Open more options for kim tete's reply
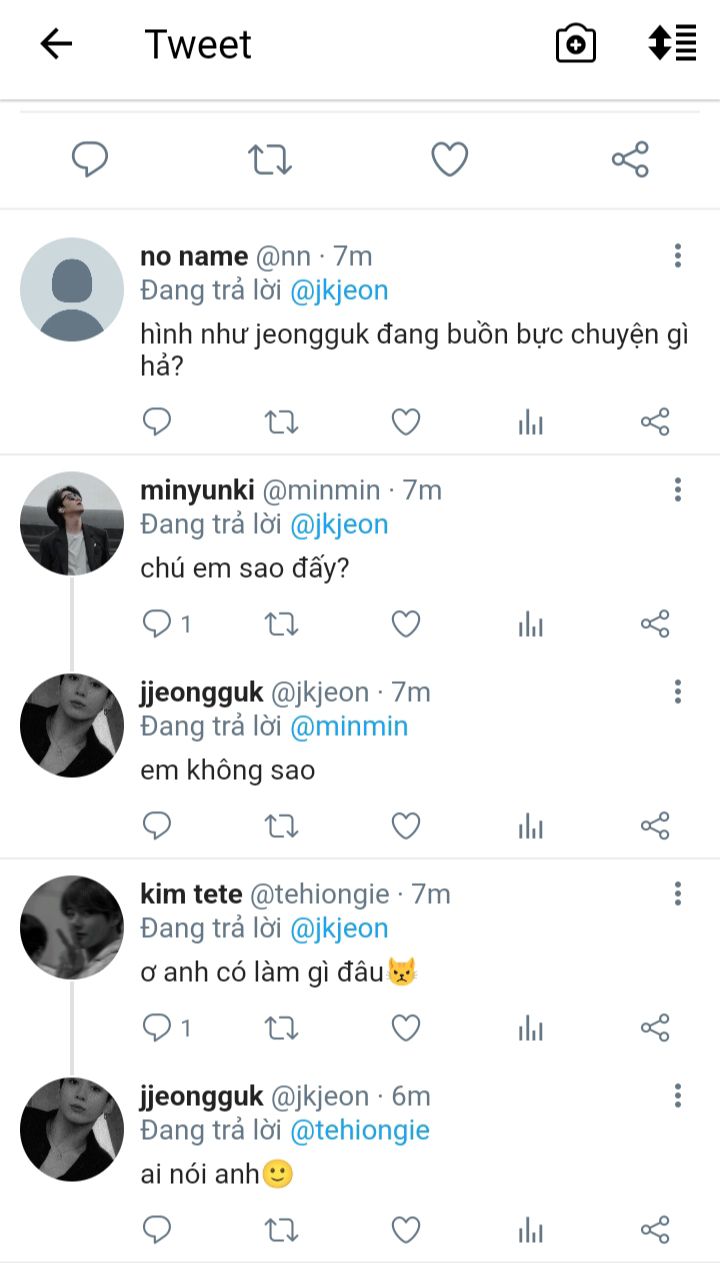This screenshot has height=1263, width=720. pos(677,894)
